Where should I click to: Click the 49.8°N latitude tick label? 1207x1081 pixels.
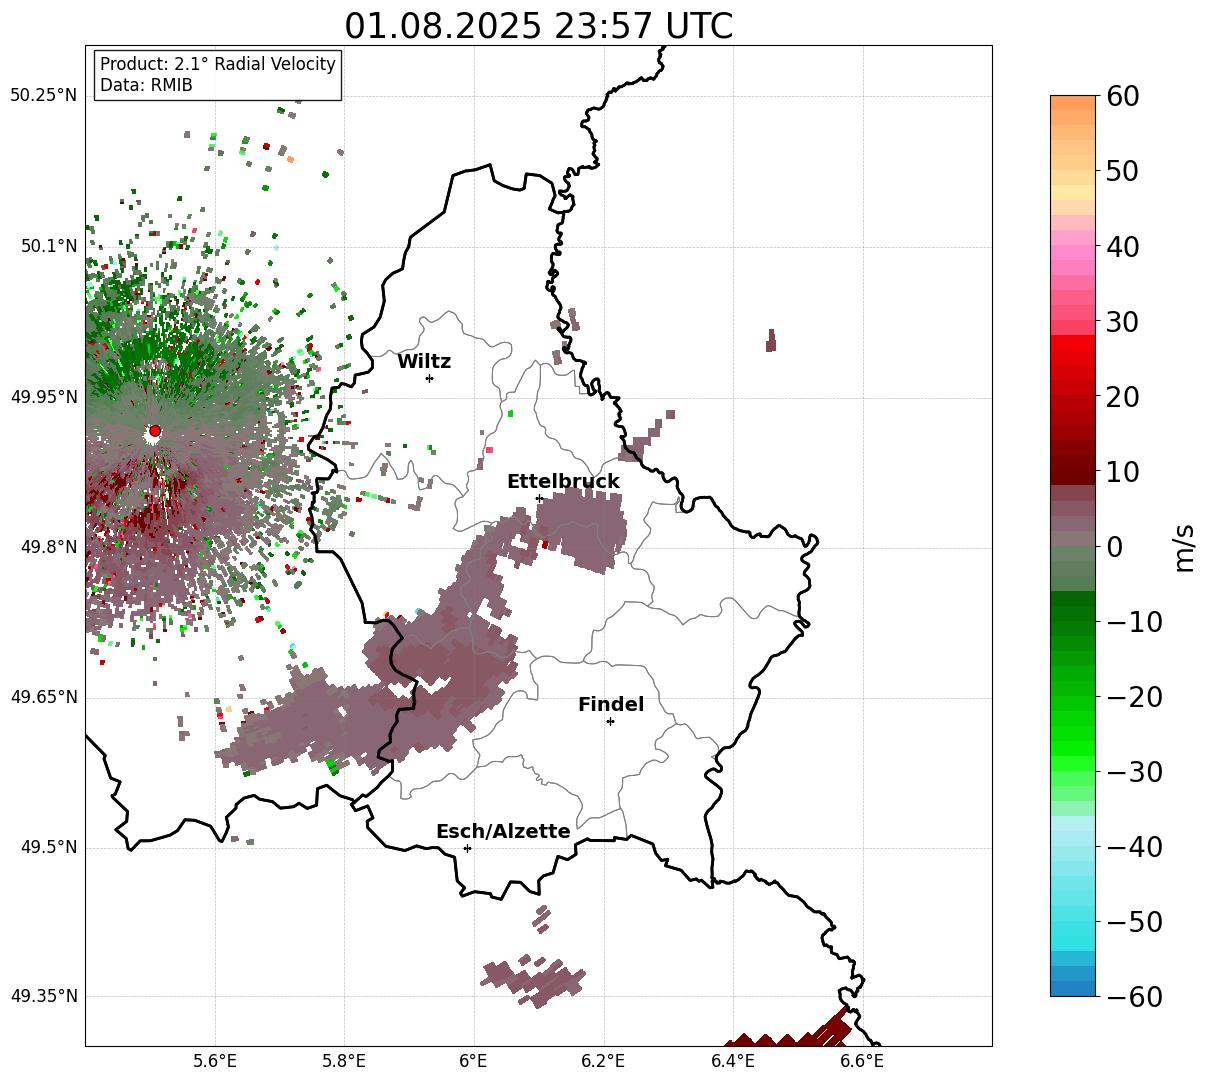point(48,547)
